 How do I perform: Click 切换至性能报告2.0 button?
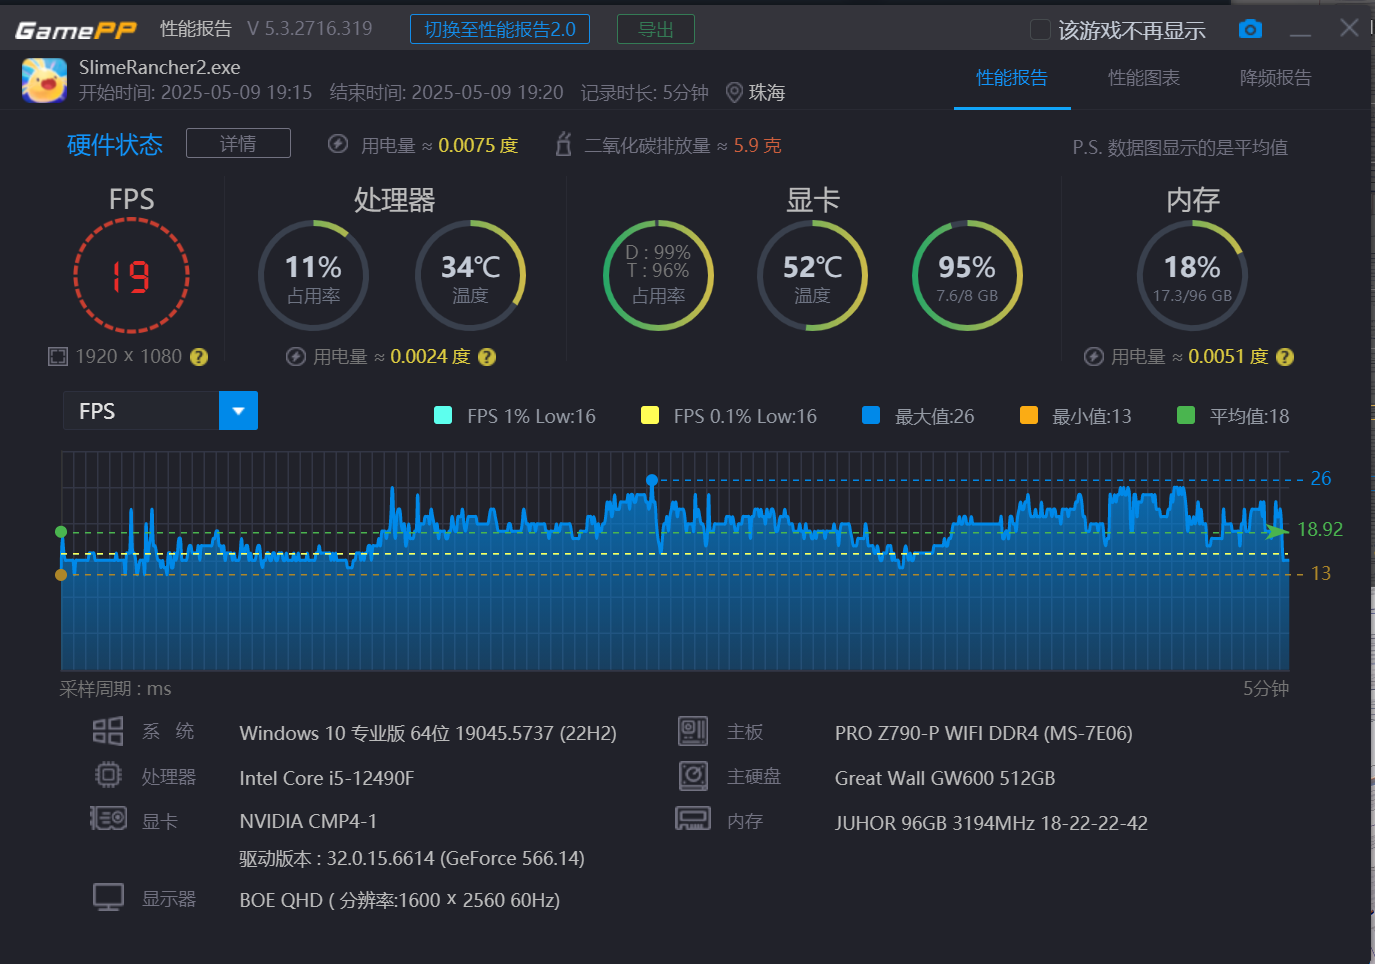coord(500,29)
